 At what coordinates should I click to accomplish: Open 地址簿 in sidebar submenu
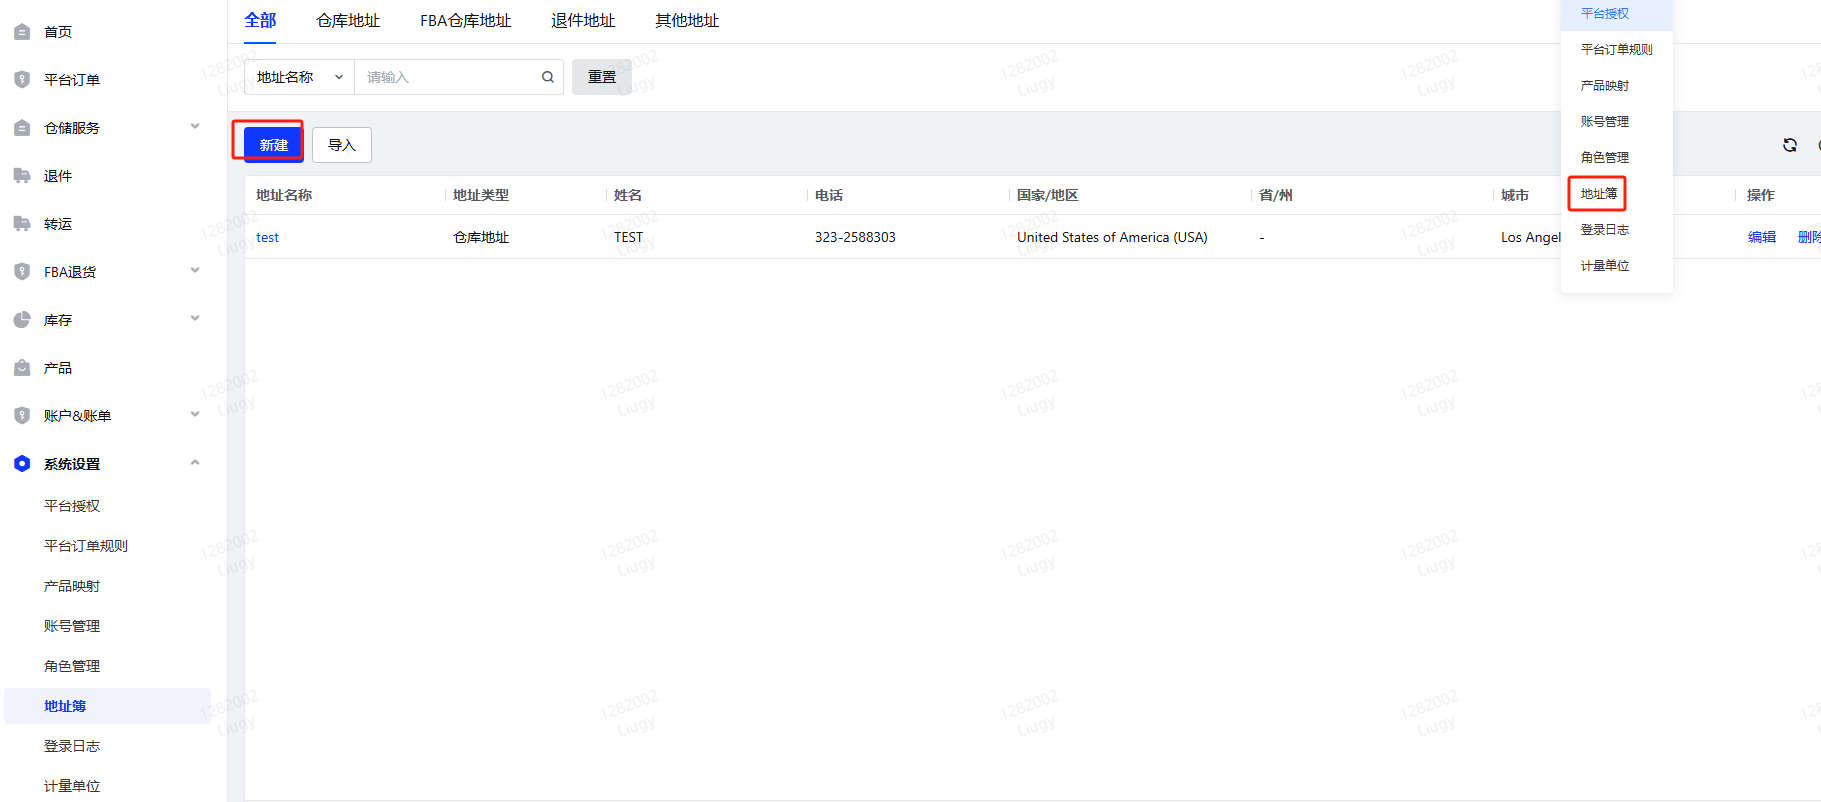108,706
